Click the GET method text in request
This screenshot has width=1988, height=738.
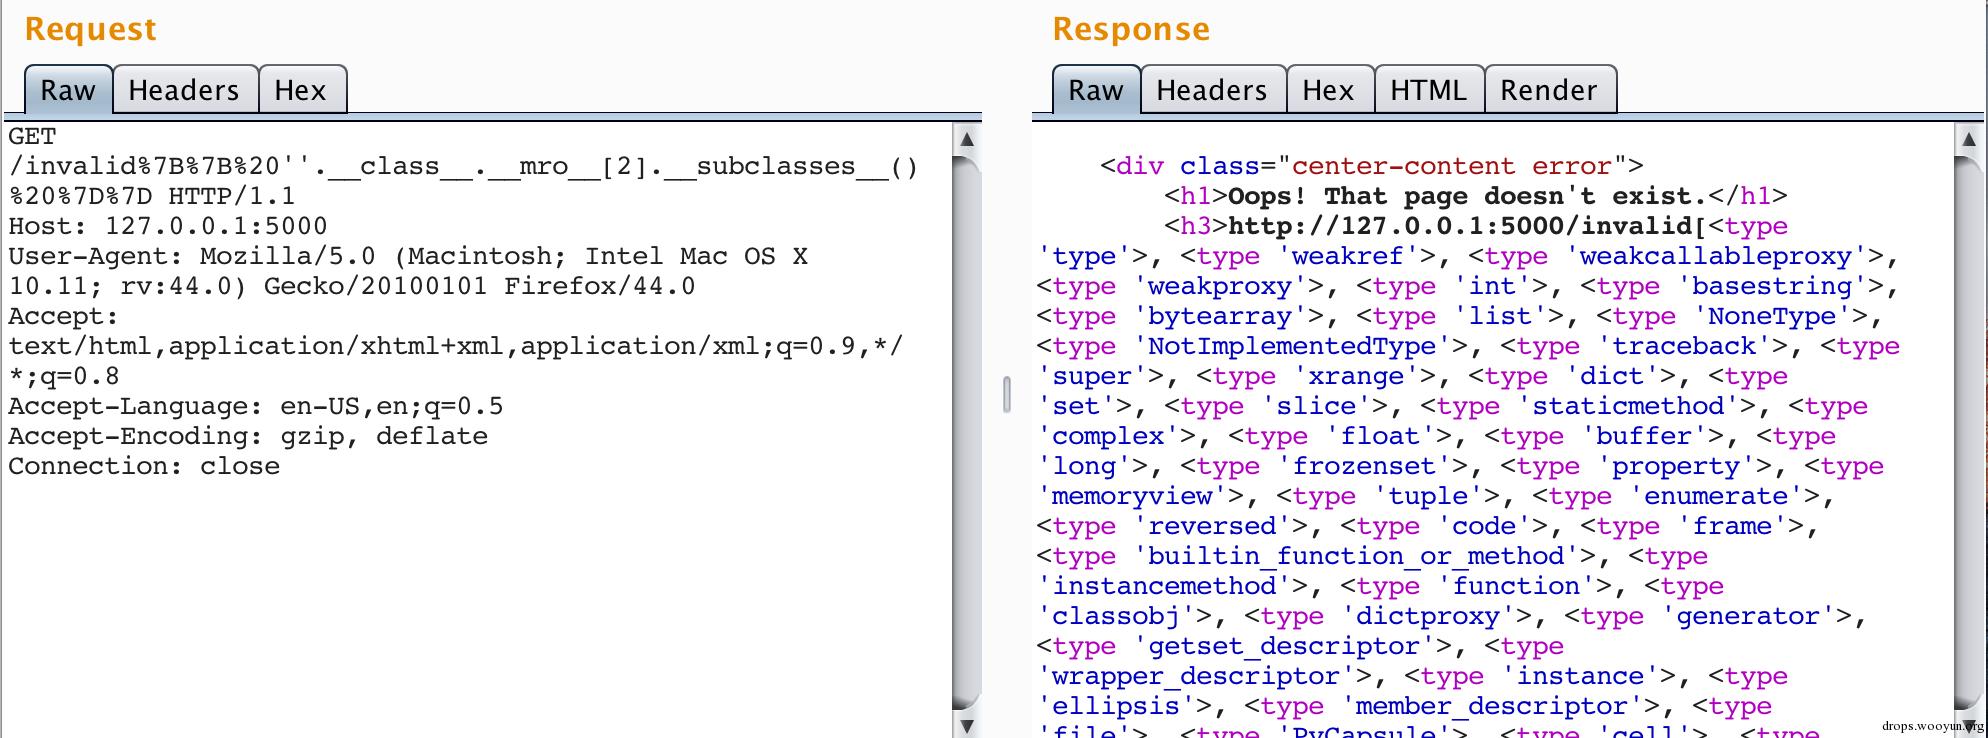click(32, 136)
